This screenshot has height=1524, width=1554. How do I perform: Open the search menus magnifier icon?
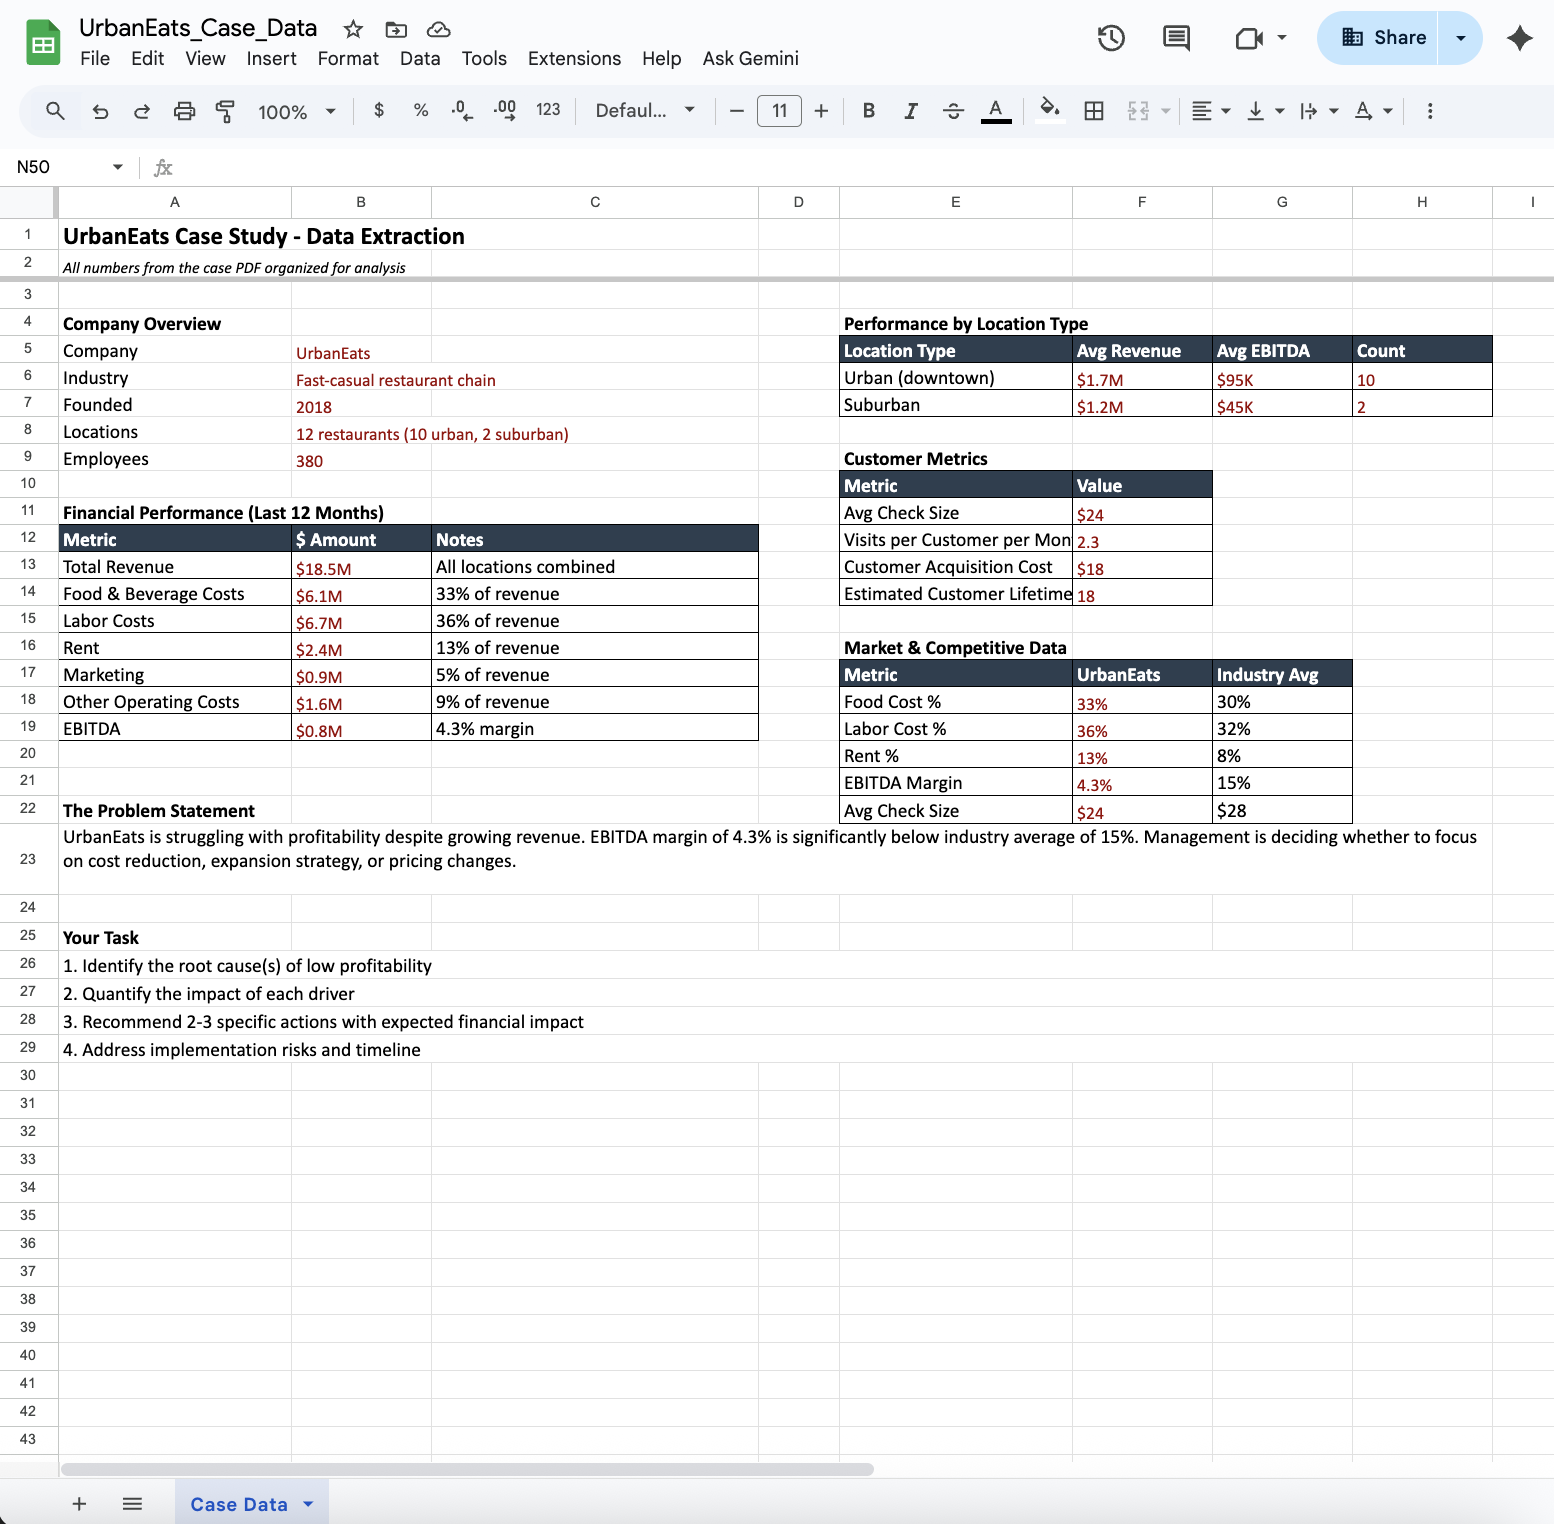click(x=55, y=111)
